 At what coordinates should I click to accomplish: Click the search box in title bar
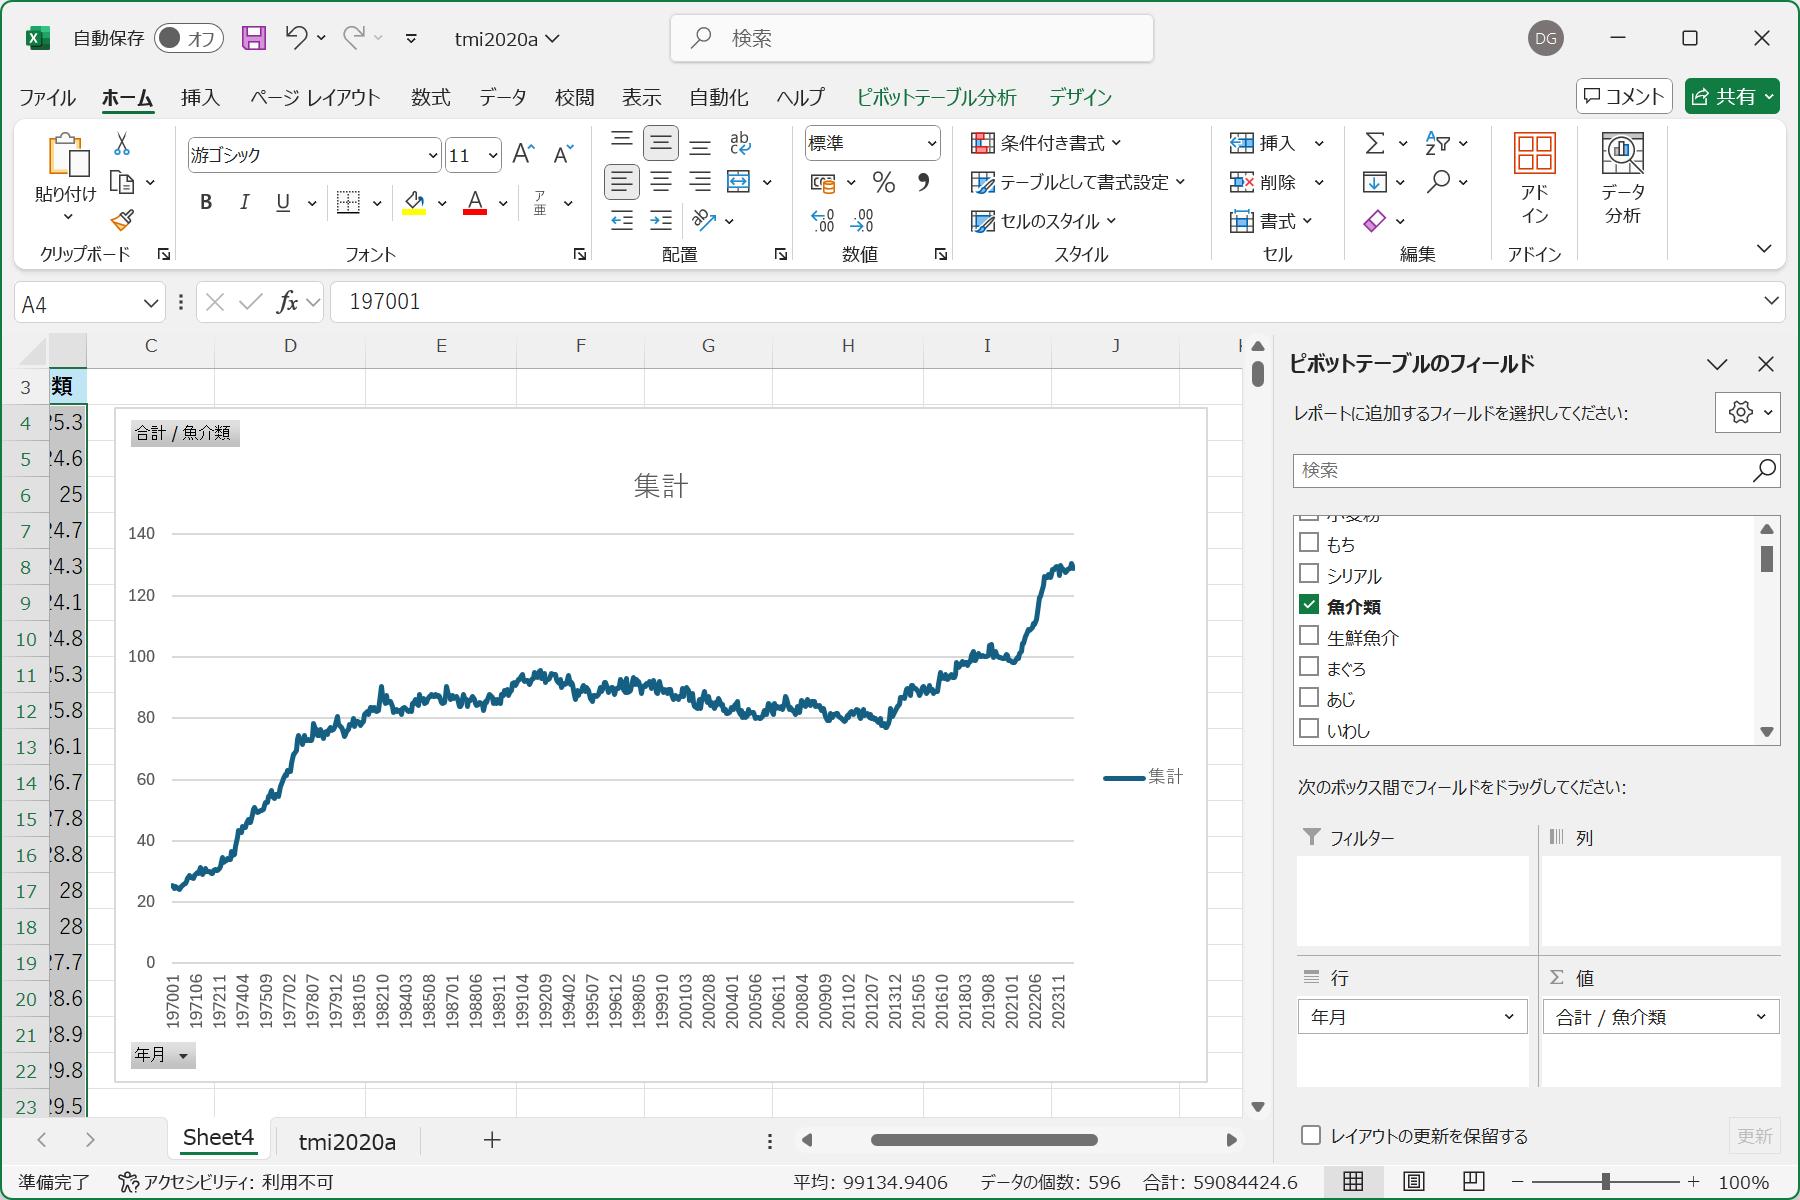pyautogui.click(x=911, y=38)
